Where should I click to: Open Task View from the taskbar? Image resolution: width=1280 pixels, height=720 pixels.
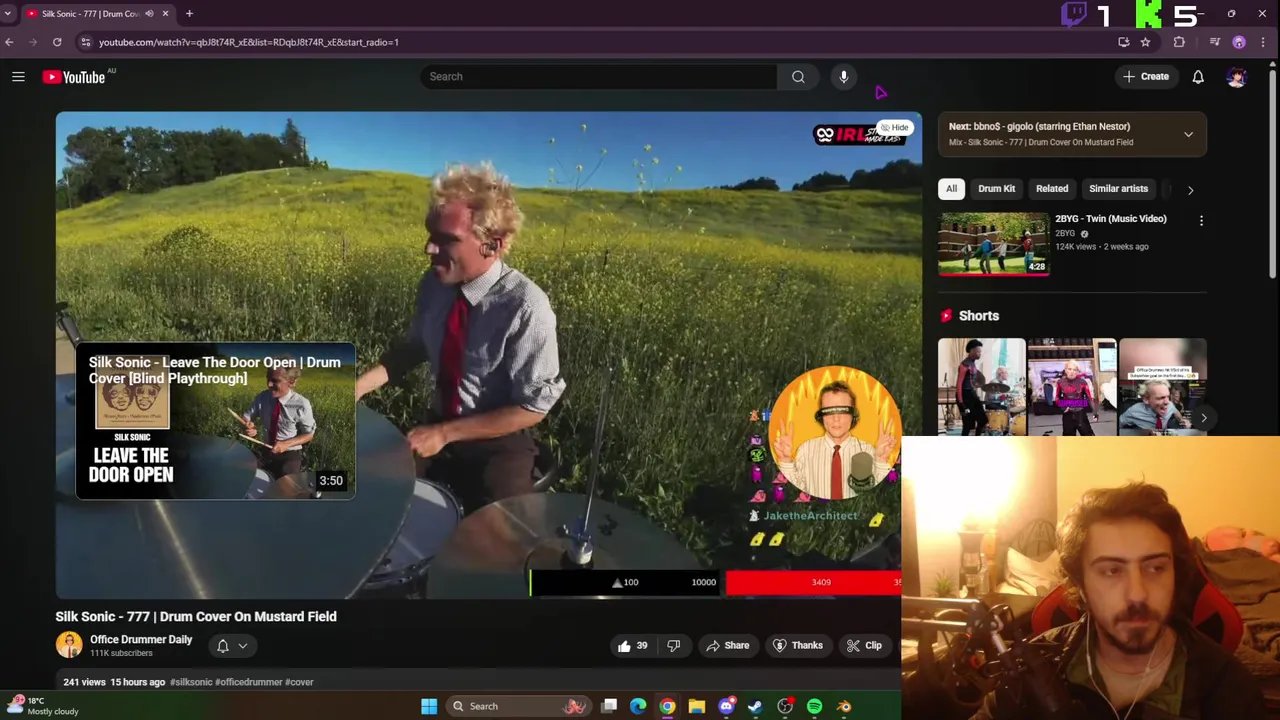[x=609, y=706]
